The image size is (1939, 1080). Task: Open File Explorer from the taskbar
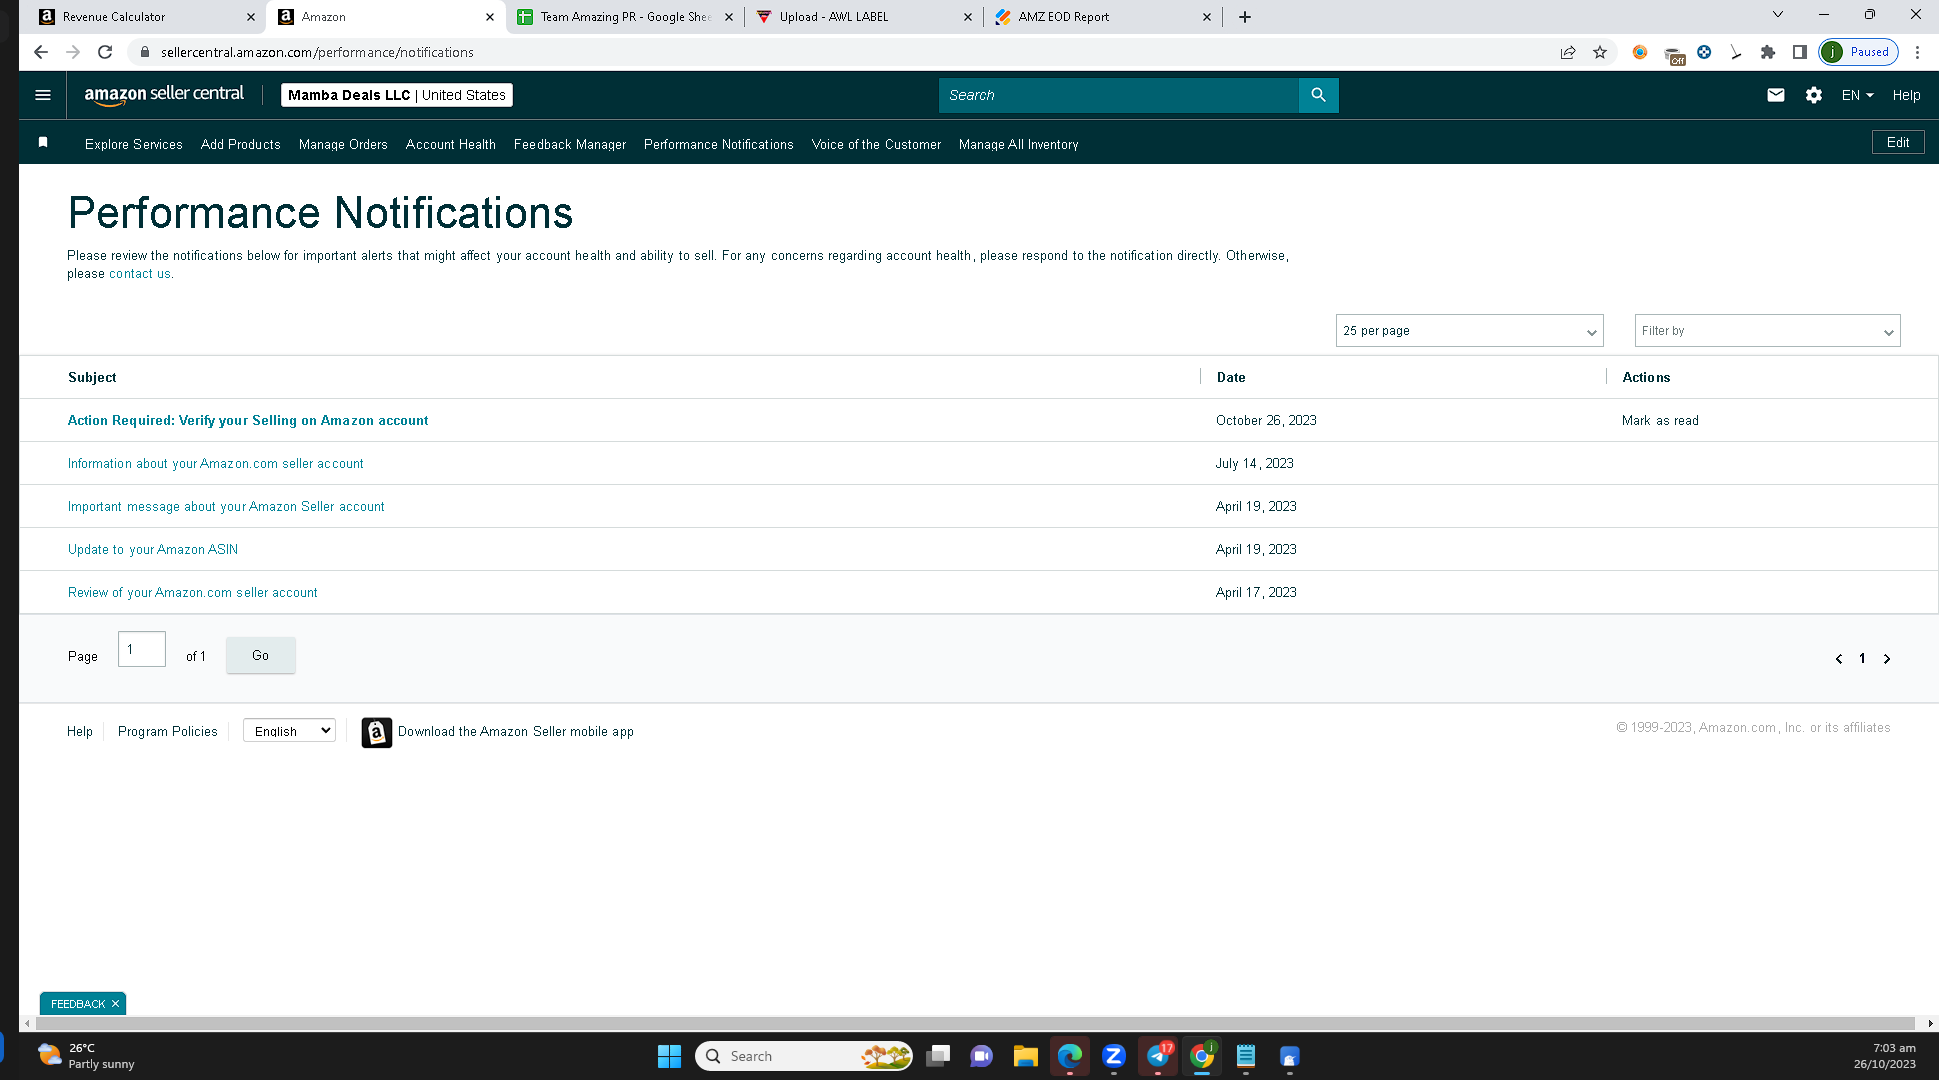click(x=1025, y=1056)
